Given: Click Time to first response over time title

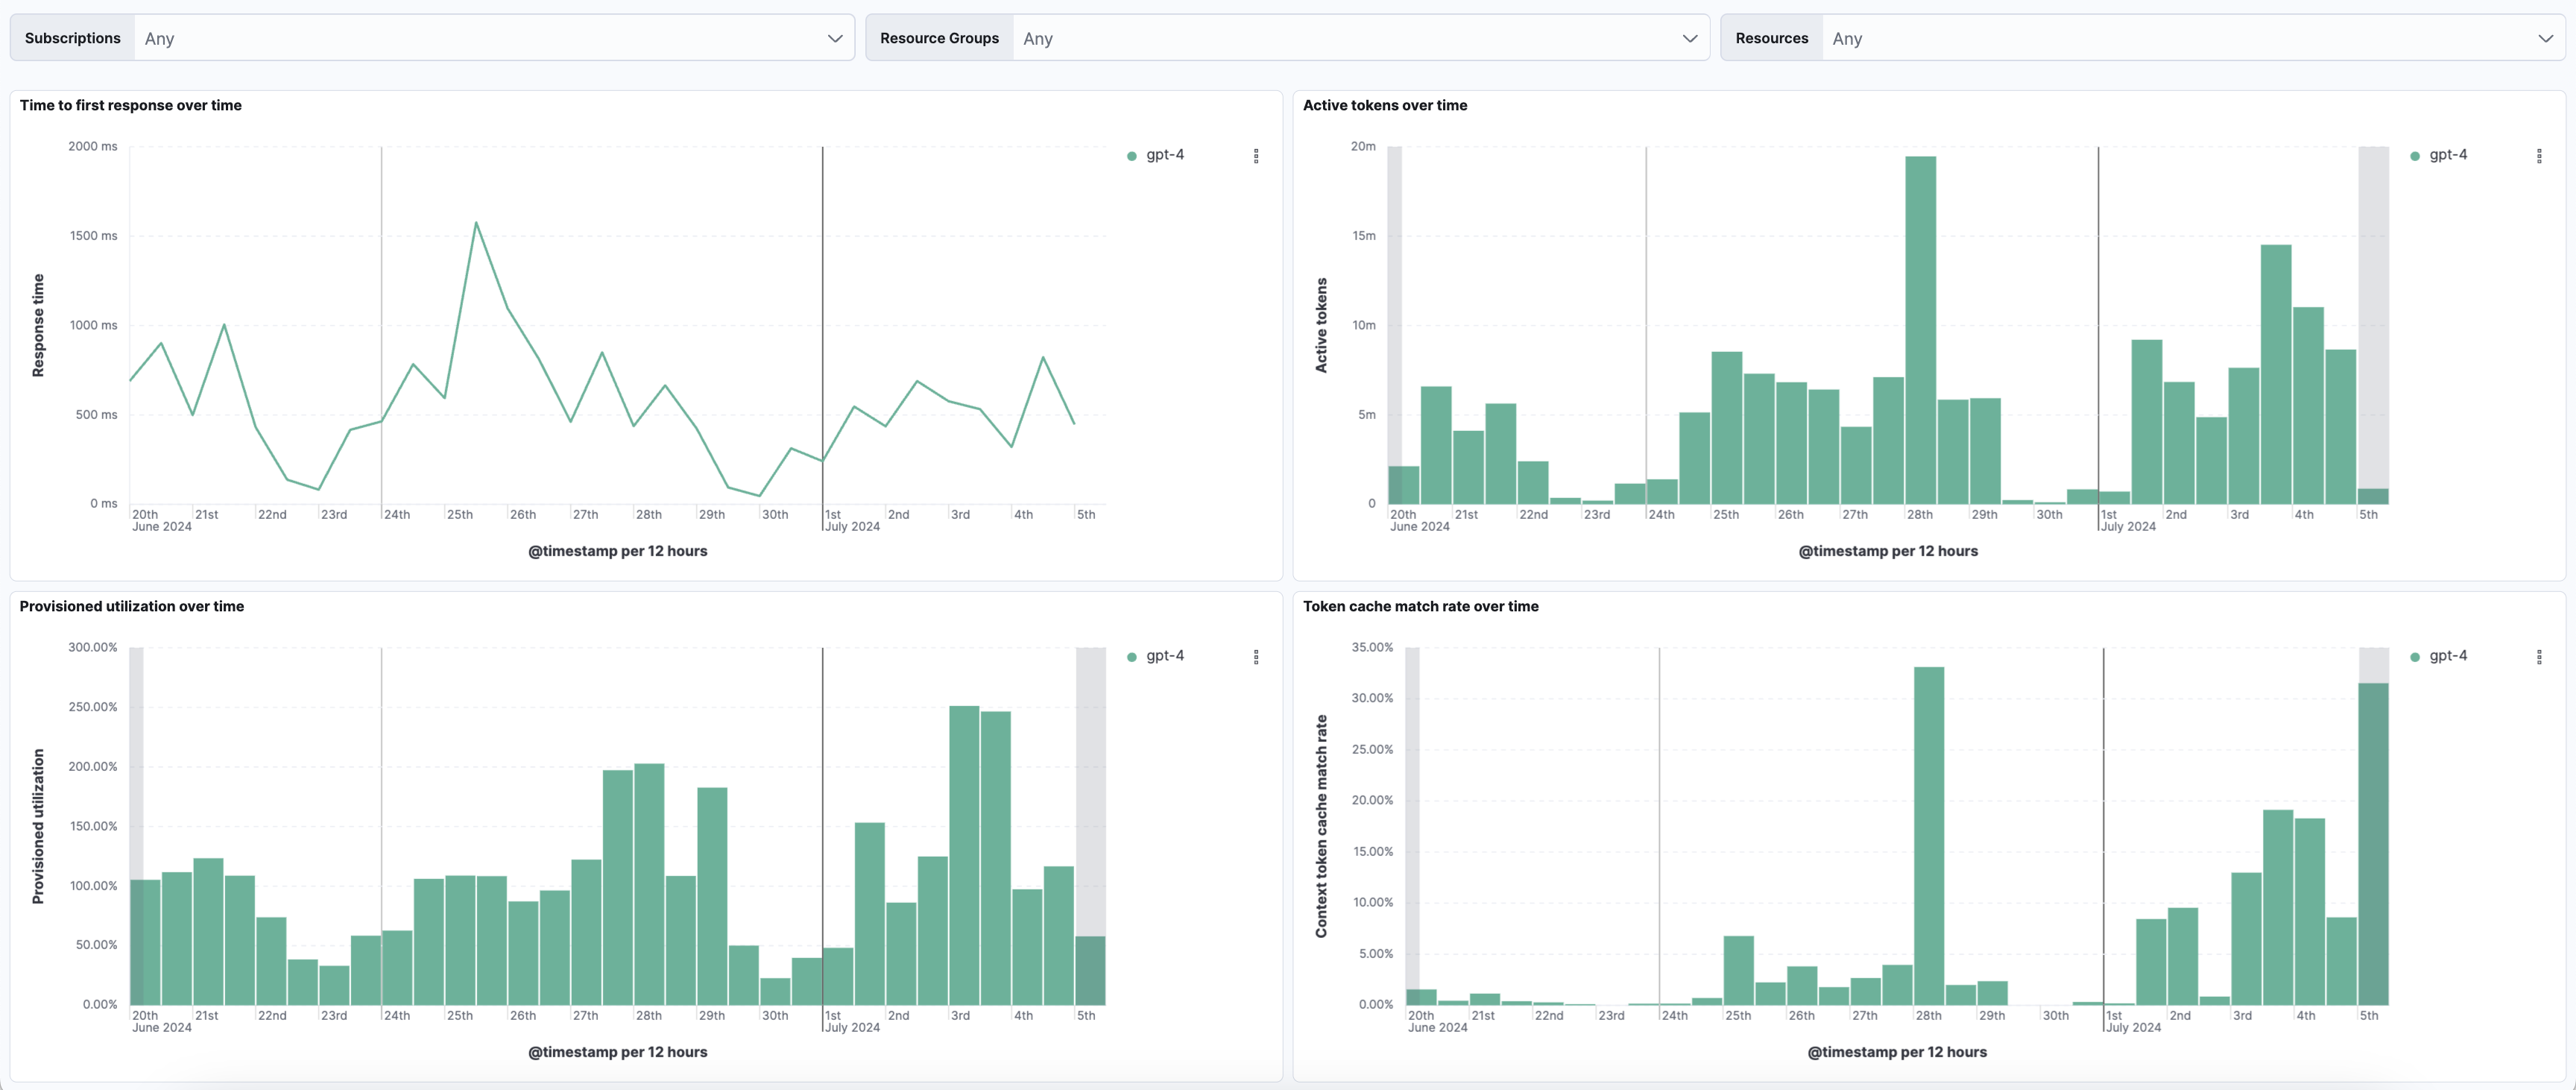Looking at the screenshot, I should click(x=130, y=105).
